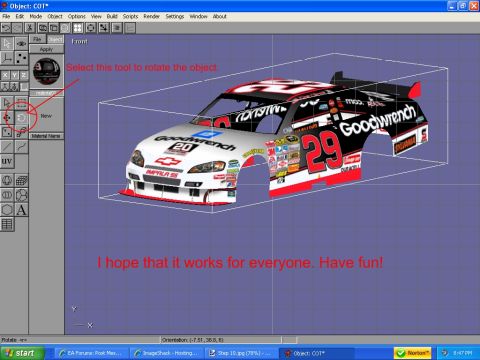The width and height of the screenshot is (480, 360).
Task: Select the arrow Select tool
Action: 7,103
